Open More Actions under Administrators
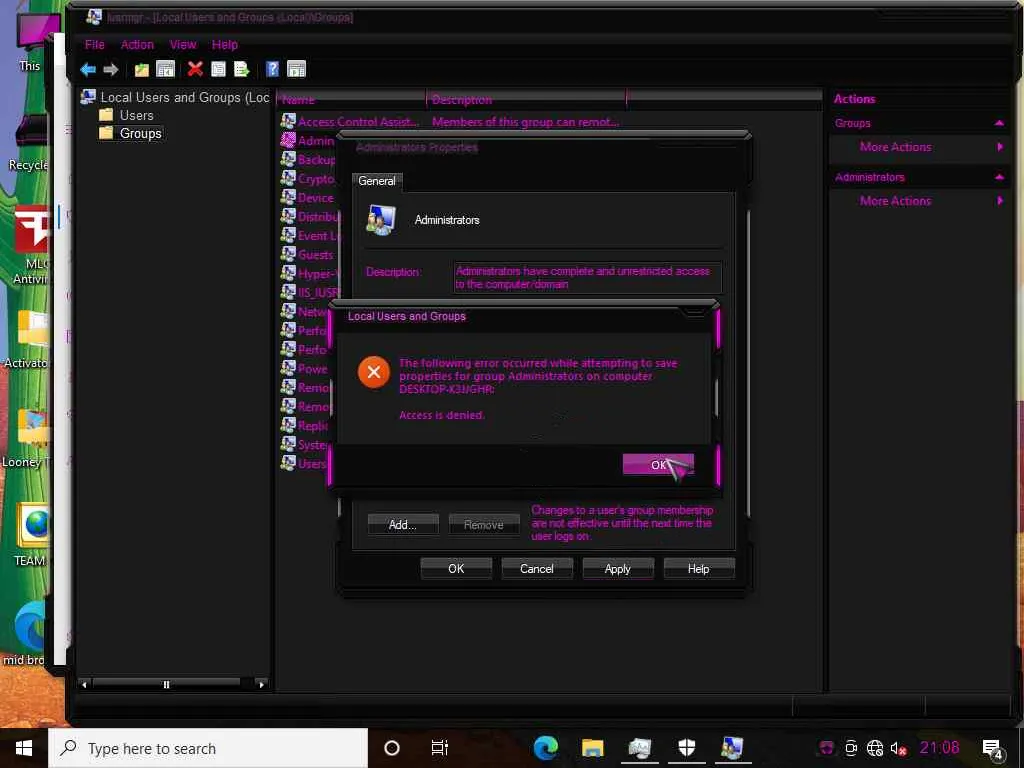Screen dimensions: 1024x768 895,201
